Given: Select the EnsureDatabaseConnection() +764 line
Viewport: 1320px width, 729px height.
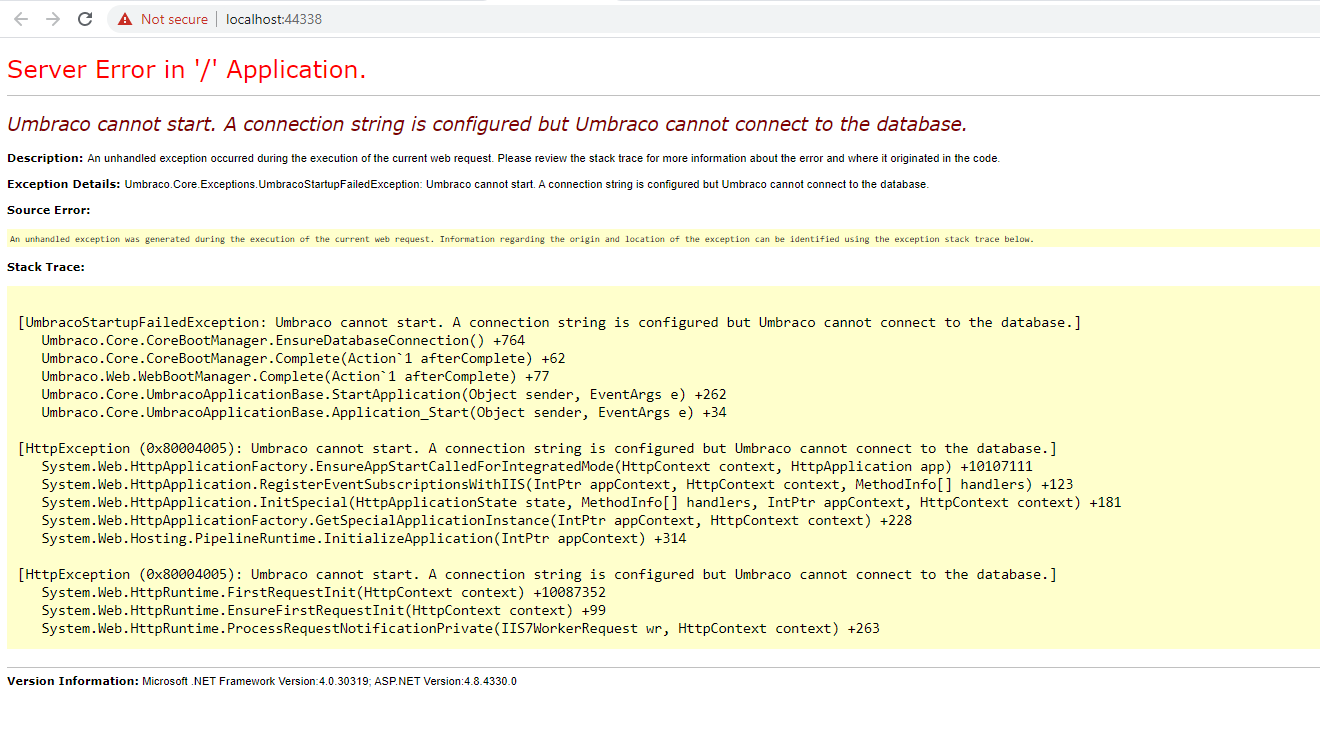Looking at the screenshot, I should pos(283,340).
